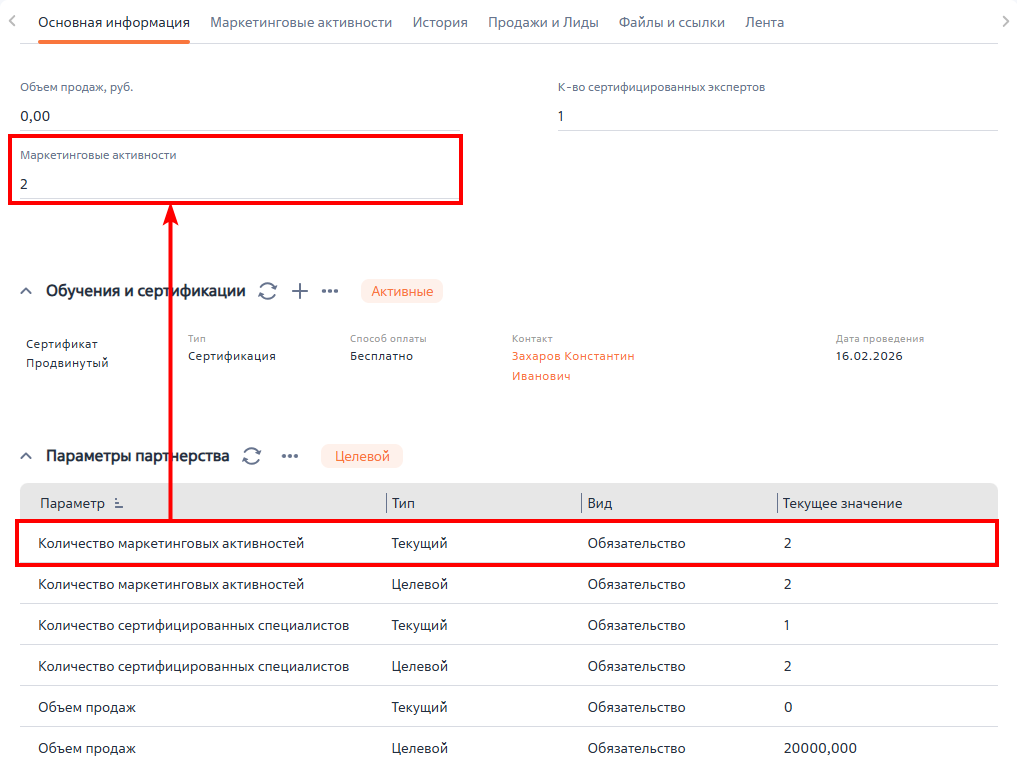Screen dimensions: 1017x775
Task: Switch to the Маркетинговые активности tab
Action: point(301,22)
